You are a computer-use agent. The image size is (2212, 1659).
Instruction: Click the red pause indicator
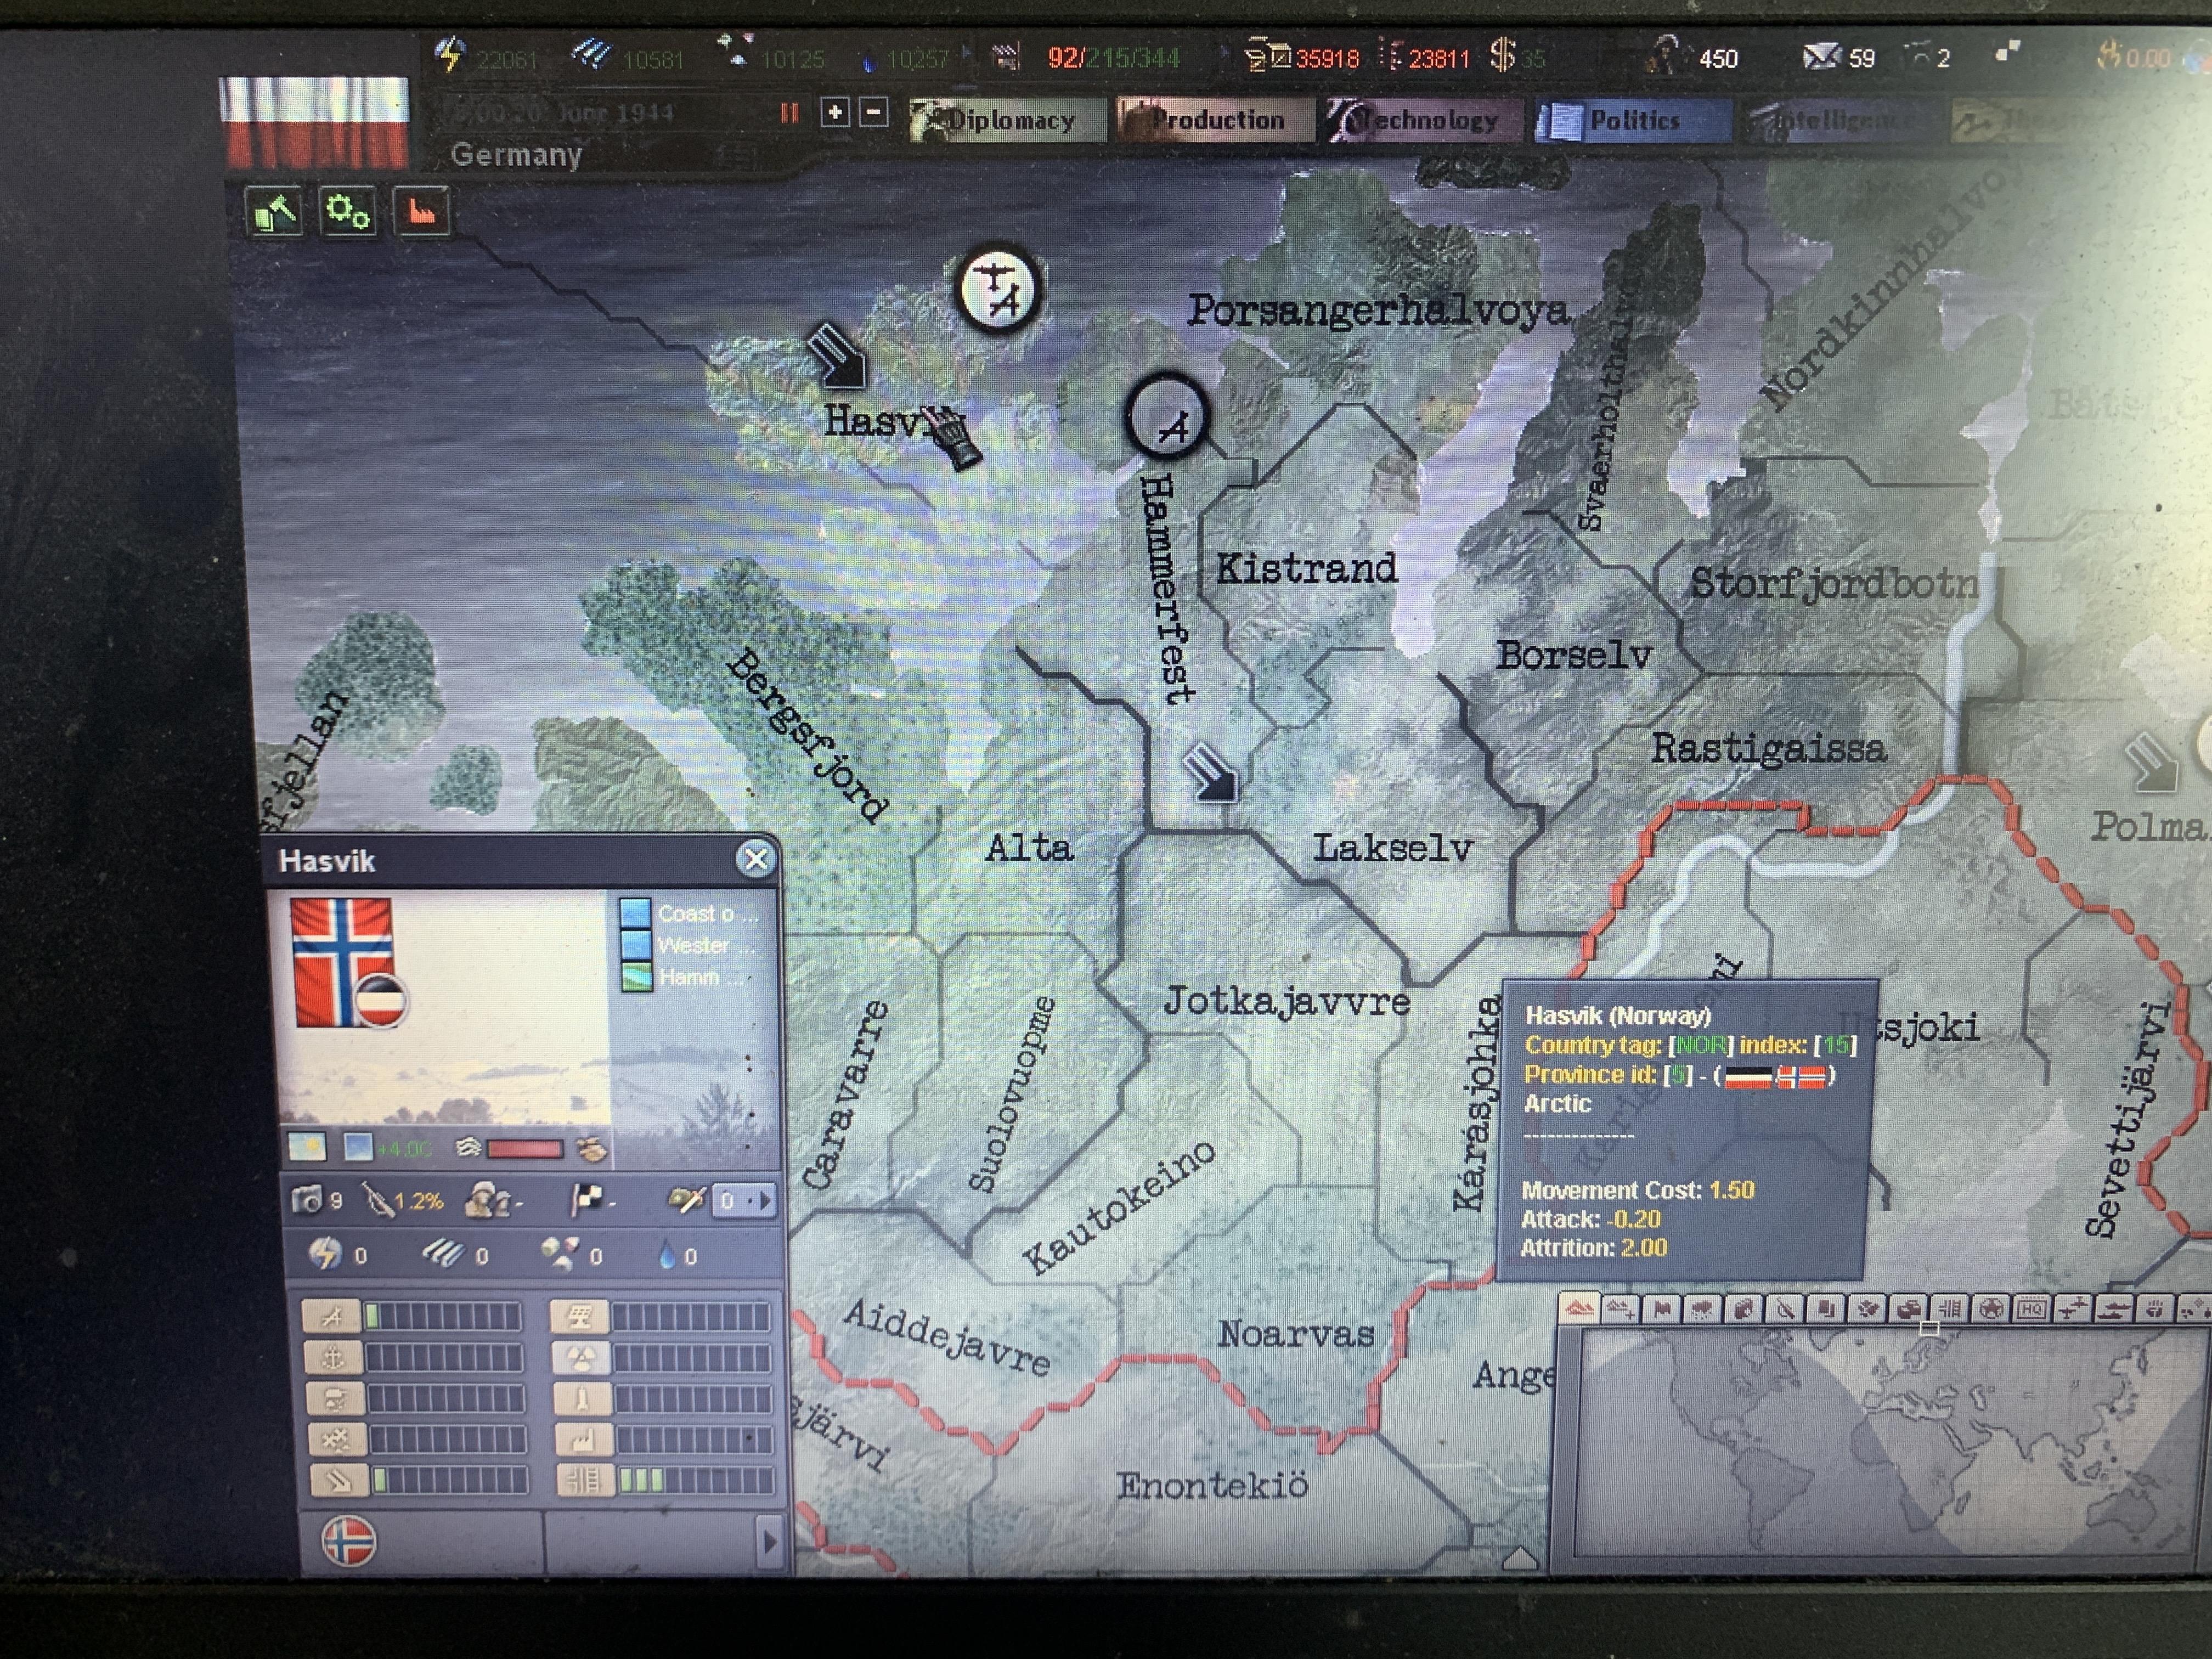click(790, 113)
